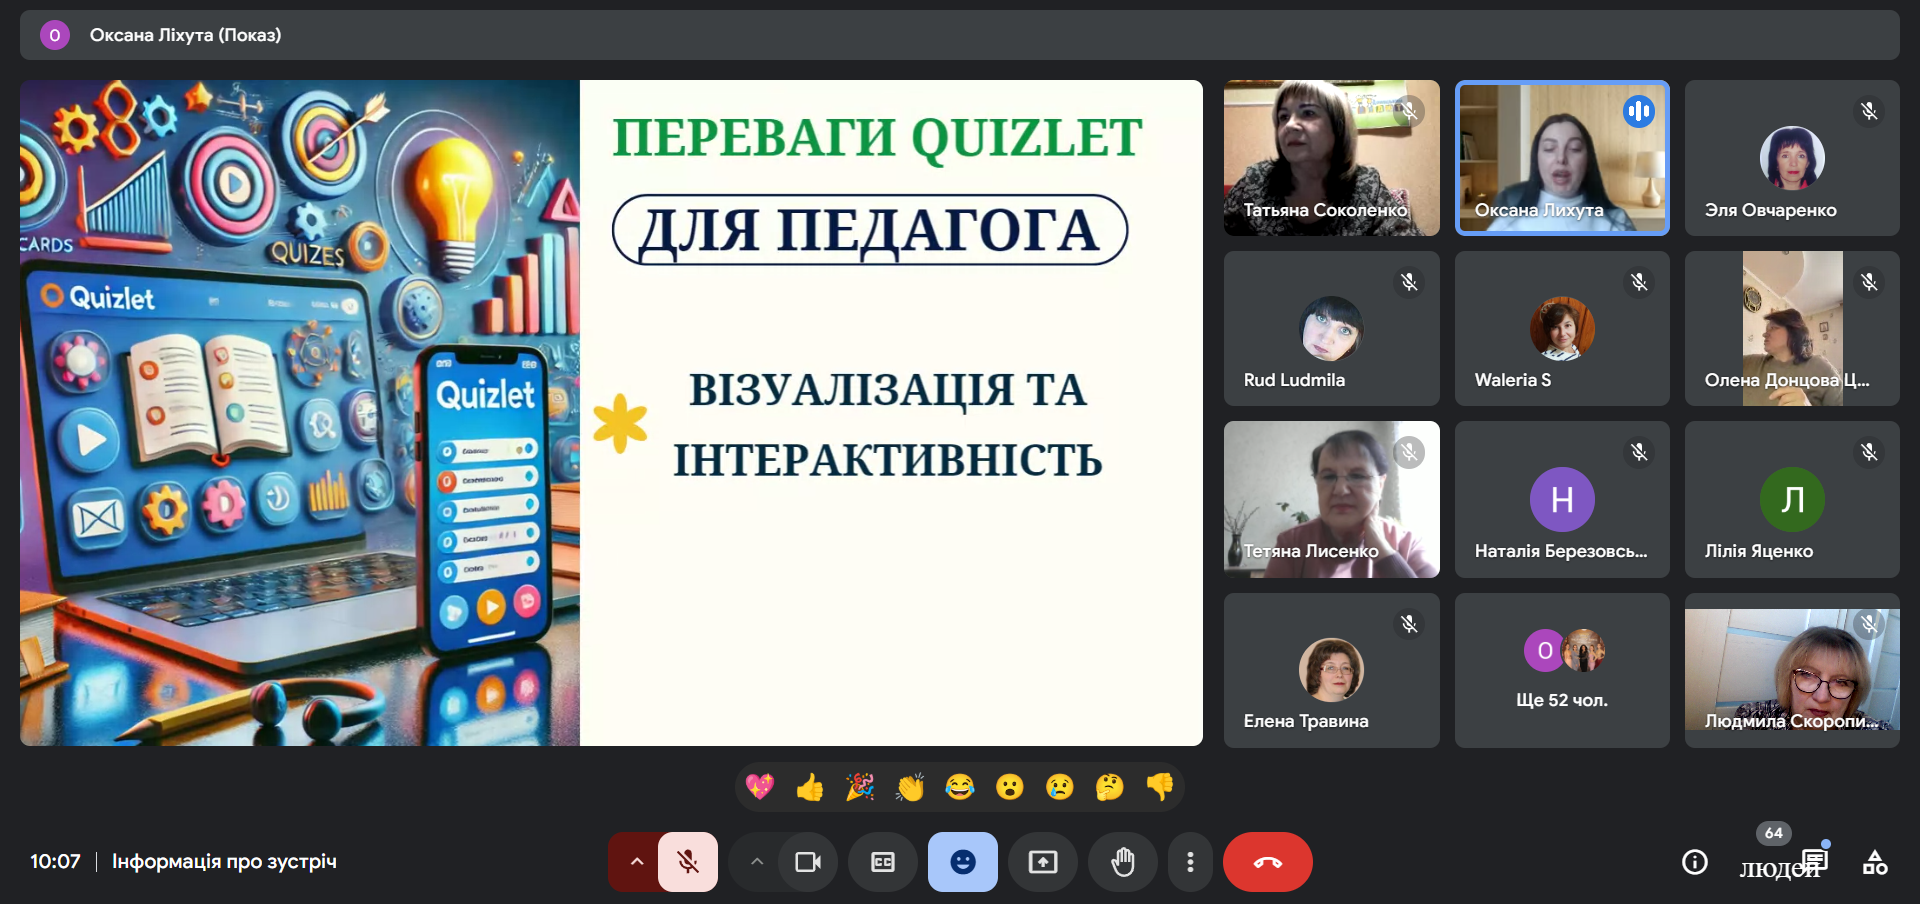Click muted mic icon on Лілія Яценко
Viewport: 1920px width, 904px height.
click(1869, 452)
